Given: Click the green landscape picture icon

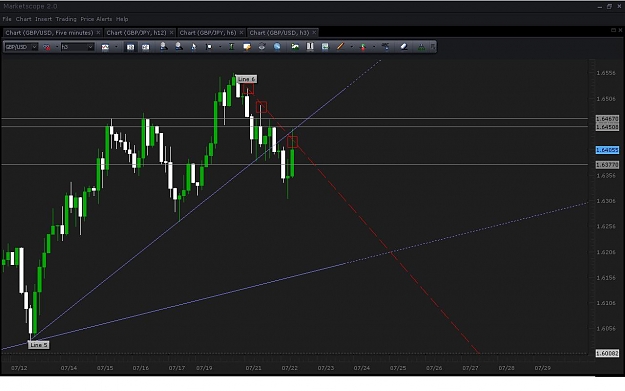Looking at the screenshot, I should point(295,47).
